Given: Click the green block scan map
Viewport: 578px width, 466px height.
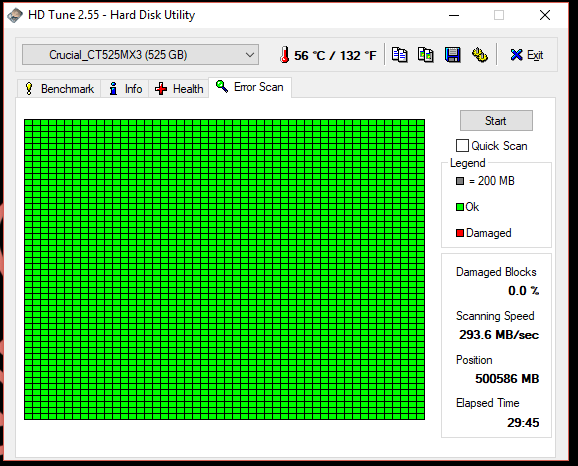Looking at the screenshot, I should [x=224, y=269].
